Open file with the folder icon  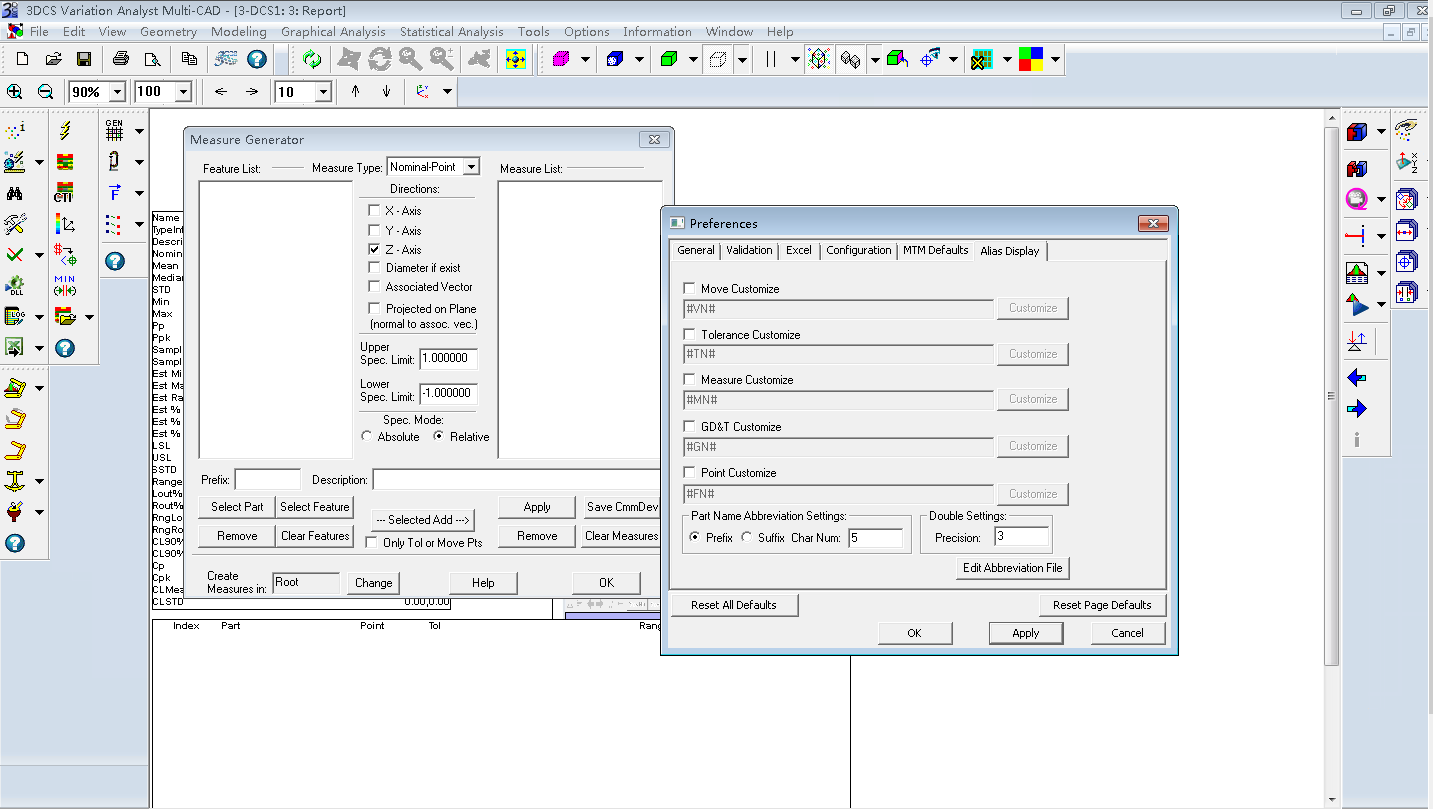click(54, 59)
